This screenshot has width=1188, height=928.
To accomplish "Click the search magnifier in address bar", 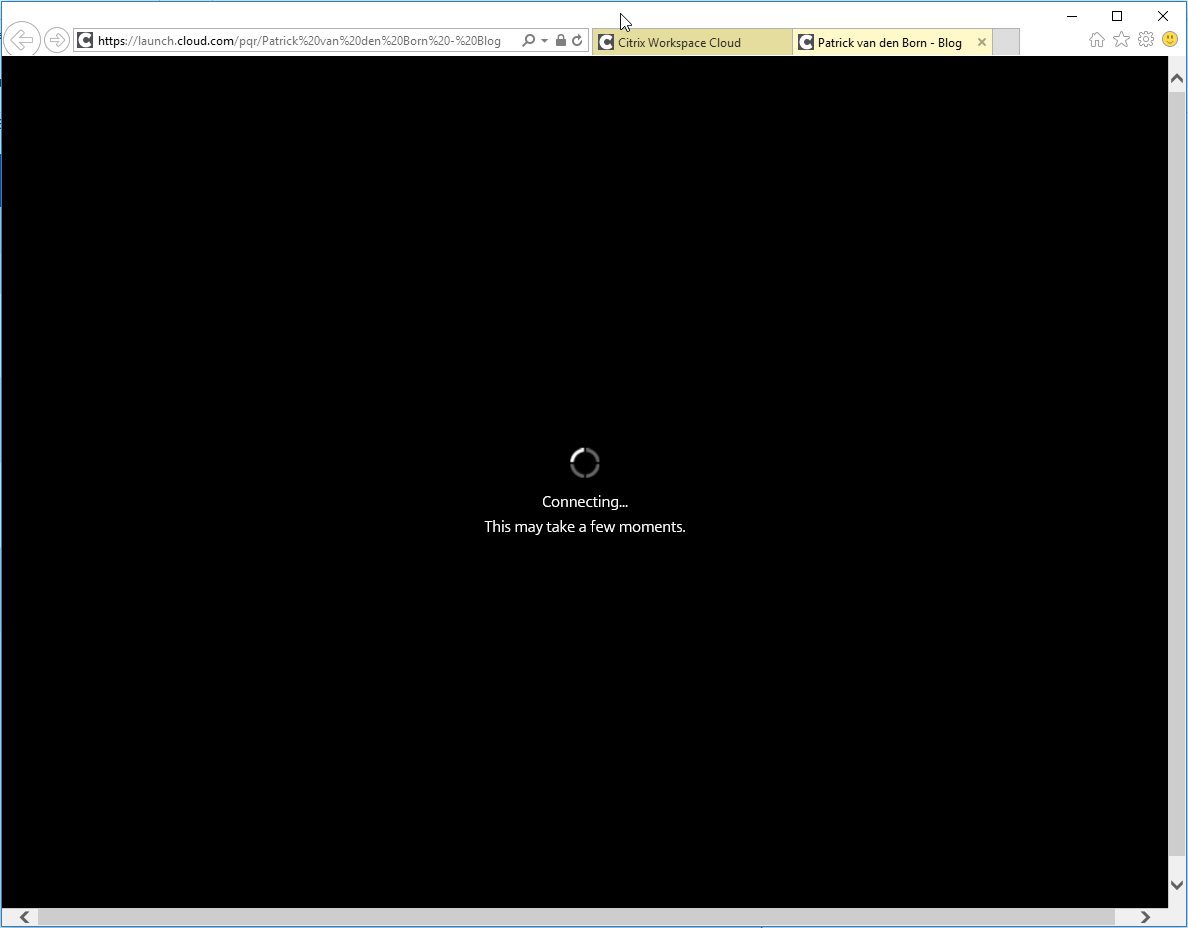I will pos(528,41).
